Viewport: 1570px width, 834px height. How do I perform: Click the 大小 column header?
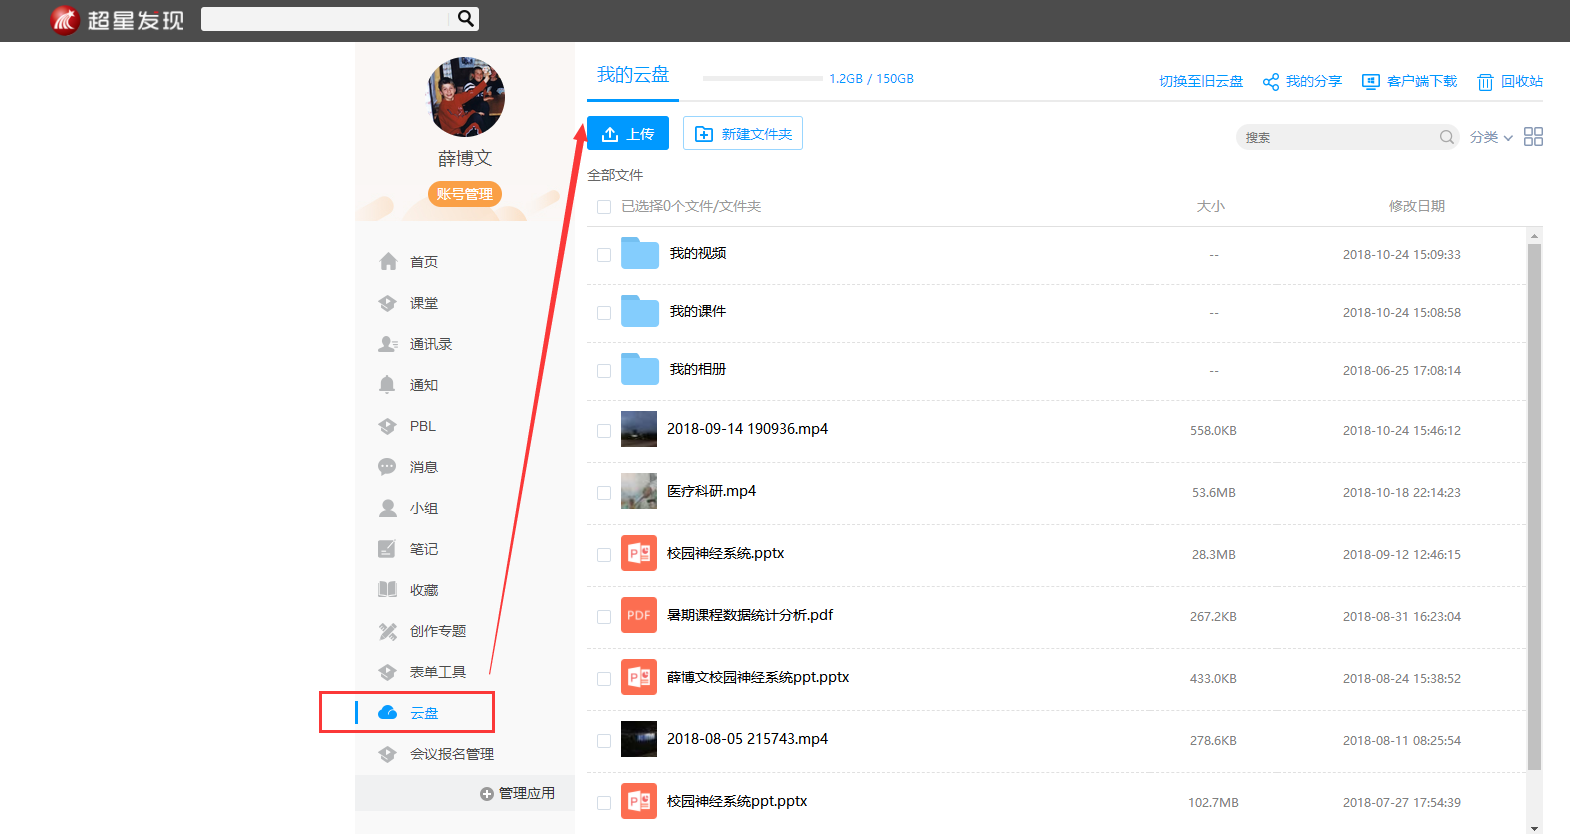click(1211, 206)
